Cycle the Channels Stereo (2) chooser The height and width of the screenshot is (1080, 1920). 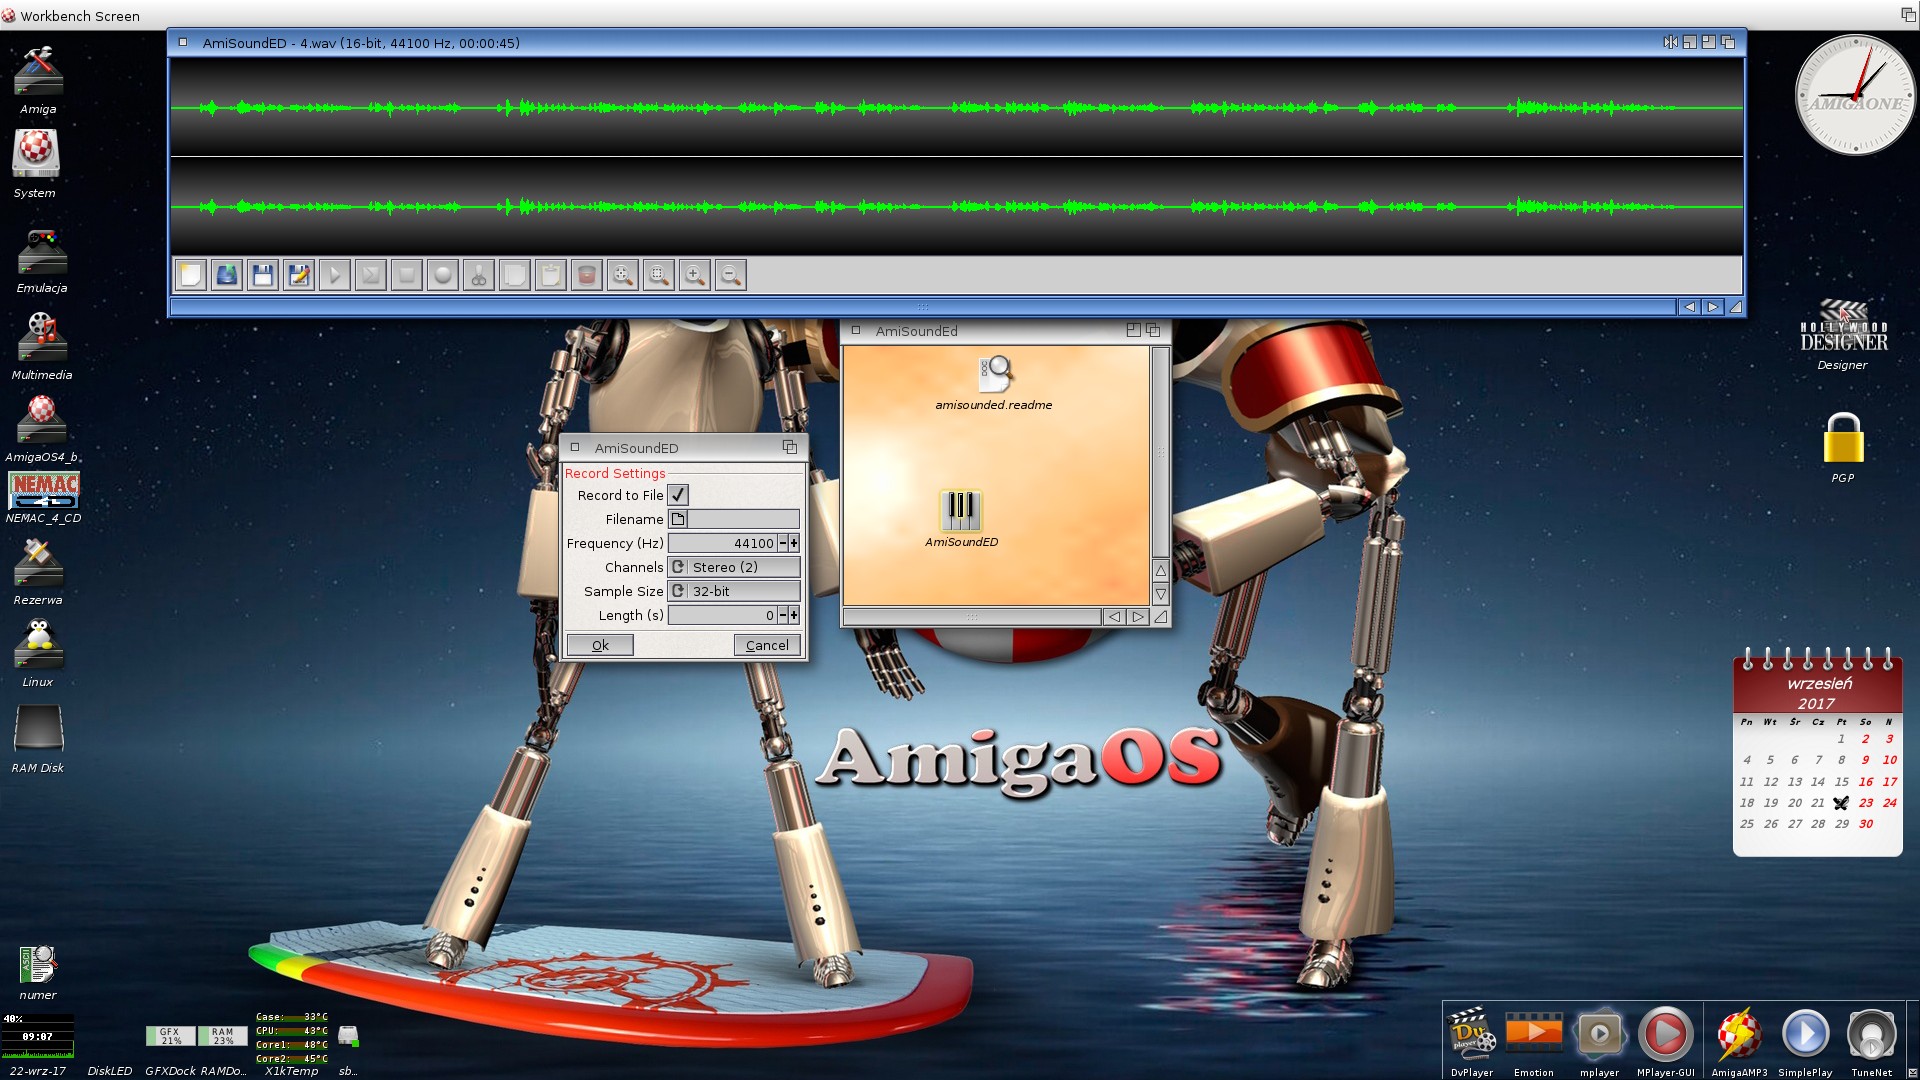pos(734,567)
